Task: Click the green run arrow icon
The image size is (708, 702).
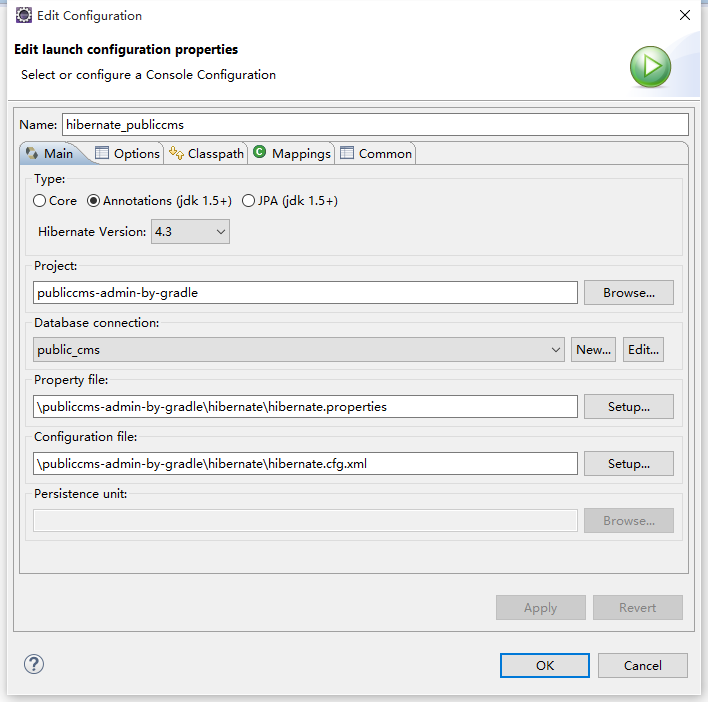Action: (x=650, y=68)
